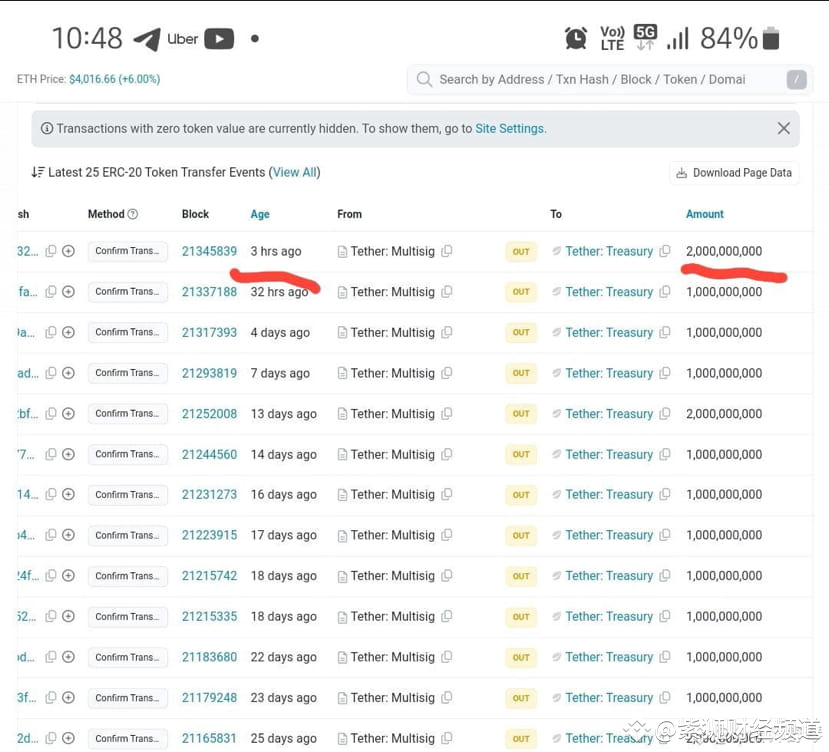This screenshot has height=752, width=829.
Task: Tap the Uber notification in status bar
Action: 182,39
